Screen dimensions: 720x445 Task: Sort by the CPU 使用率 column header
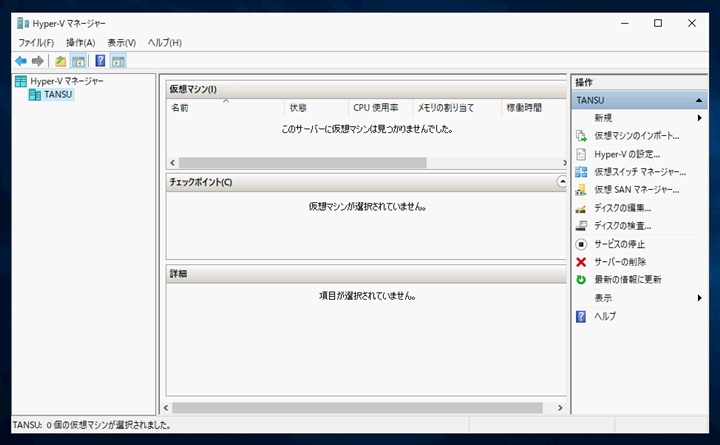pos(381,108)
